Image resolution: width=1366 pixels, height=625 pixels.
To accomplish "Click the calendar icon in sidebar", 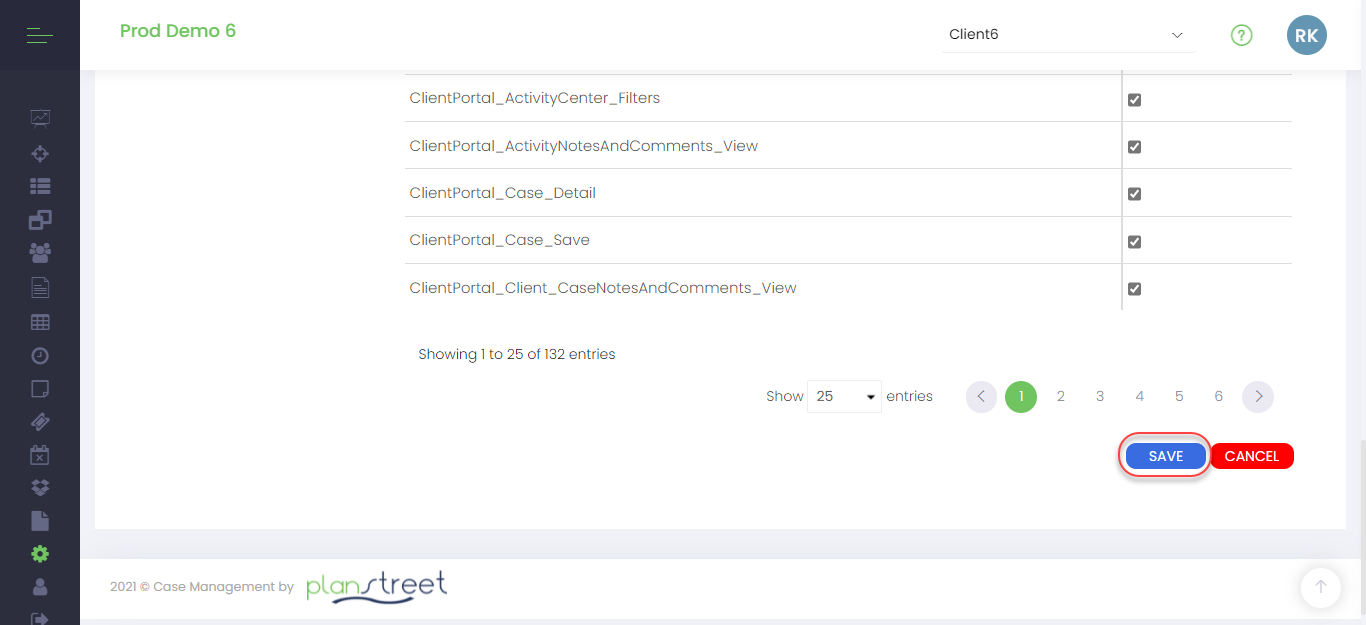I will coord(40,455).
